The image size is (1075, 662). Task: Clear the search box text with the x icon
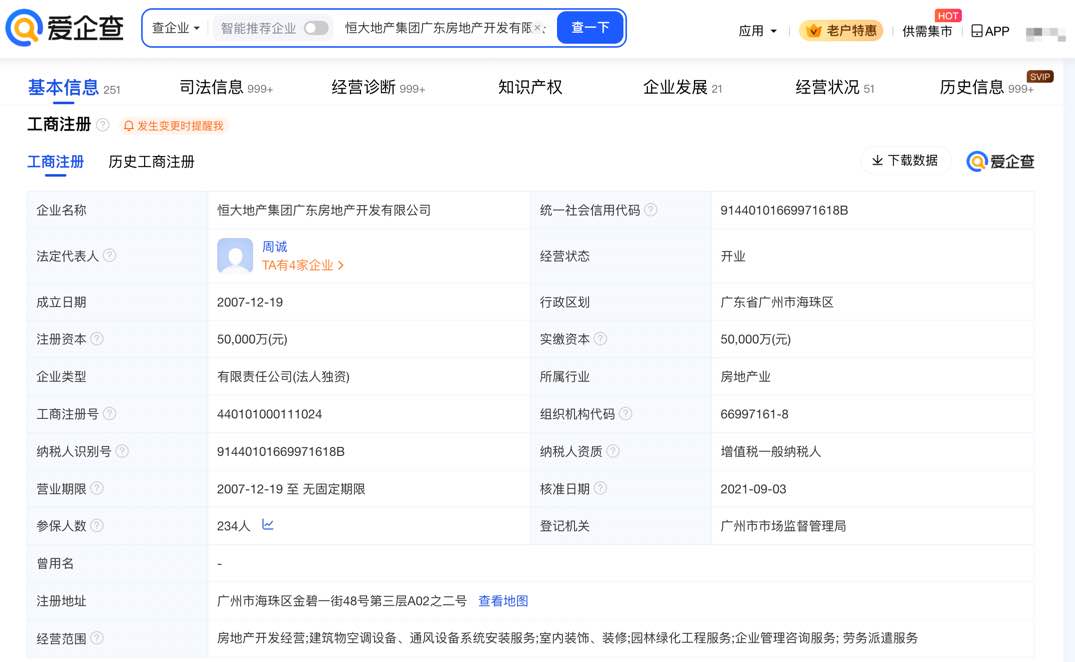(x=538, y=28)
